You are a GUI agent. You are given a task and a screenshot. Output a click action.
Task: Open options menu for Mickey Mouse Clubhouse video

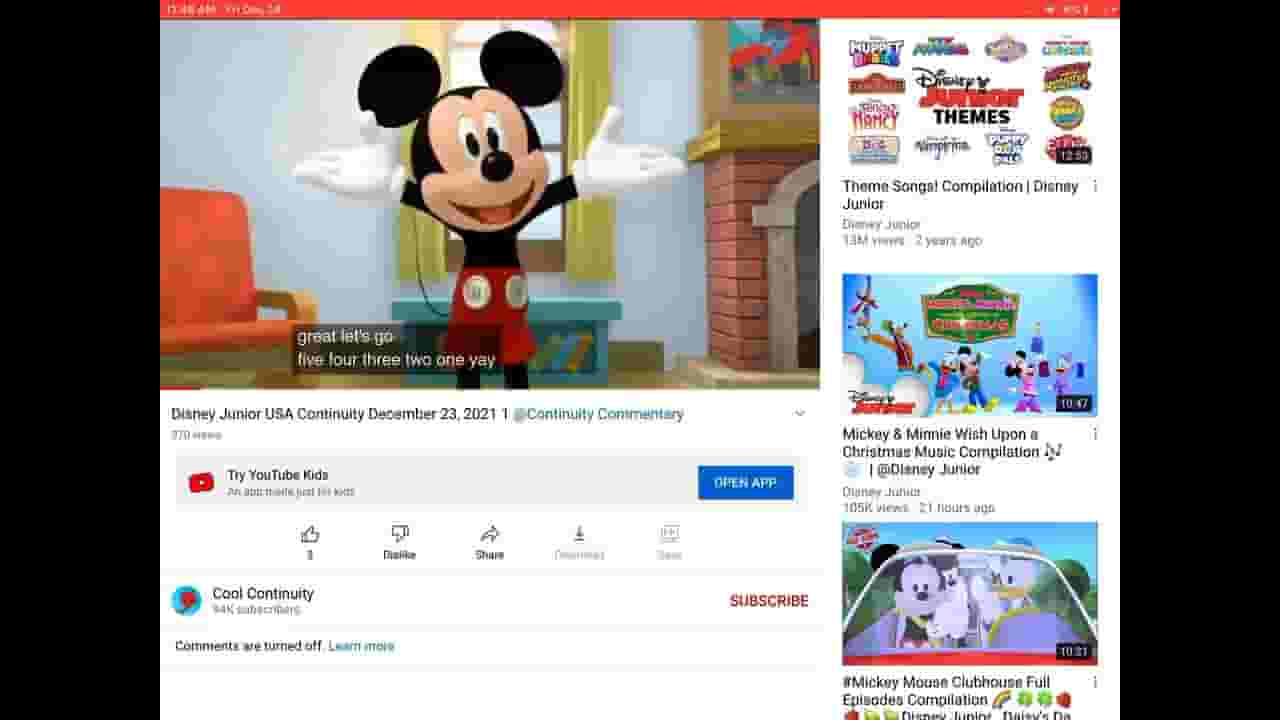coord(1095,682)
